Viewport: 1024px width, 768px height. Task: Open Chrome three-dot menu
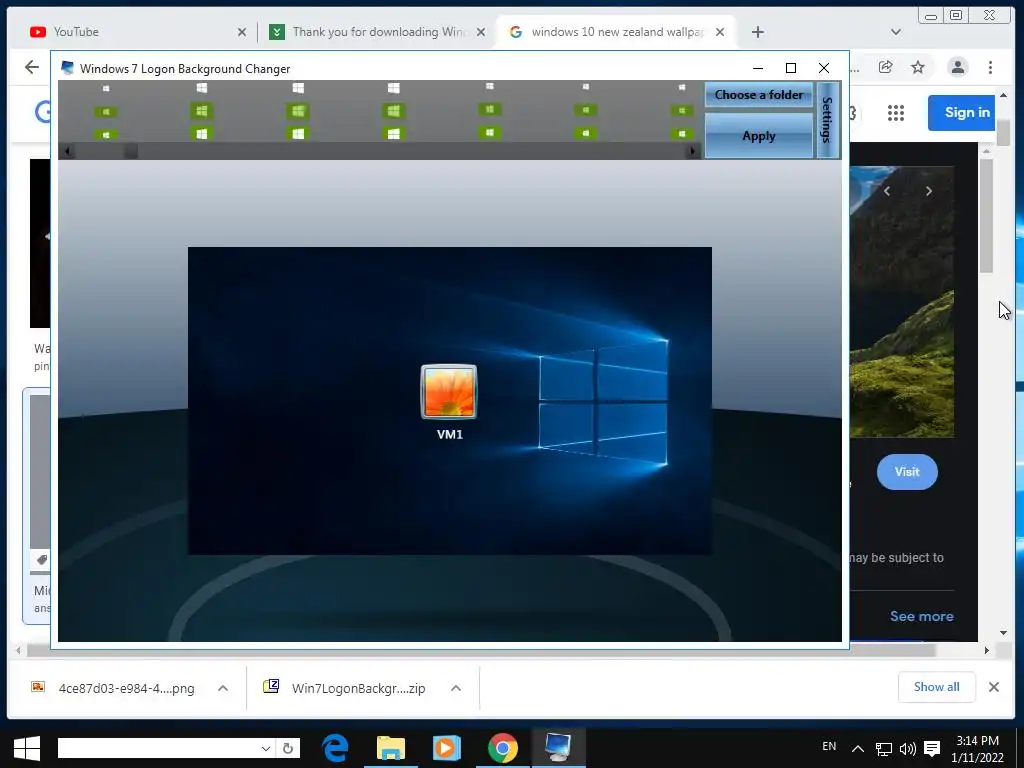coord(990,67)
